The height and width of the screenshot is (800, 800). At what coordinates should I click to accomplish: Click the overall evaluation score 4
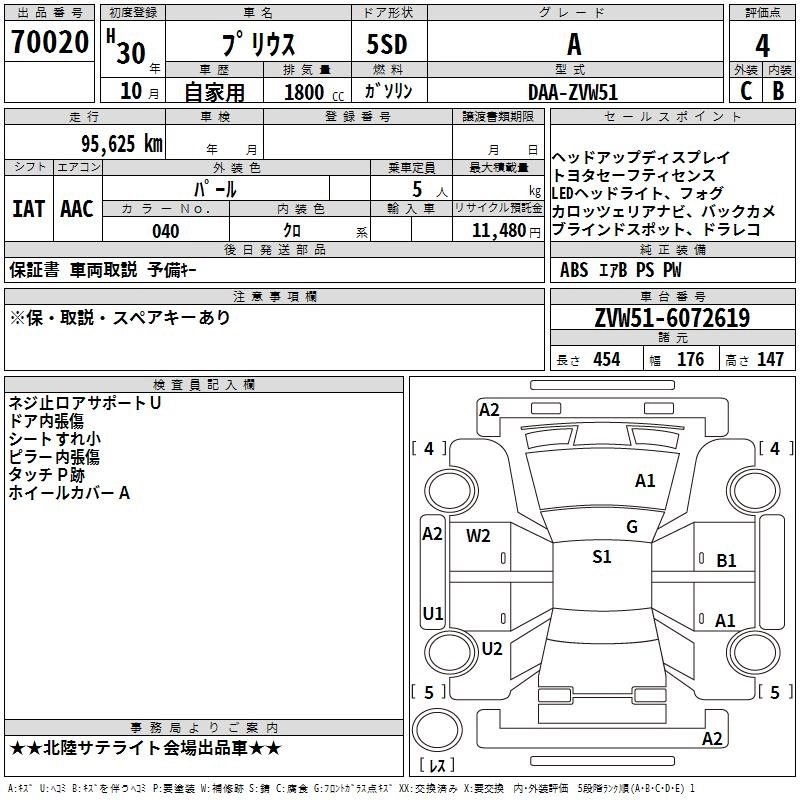tap(763, 44)
